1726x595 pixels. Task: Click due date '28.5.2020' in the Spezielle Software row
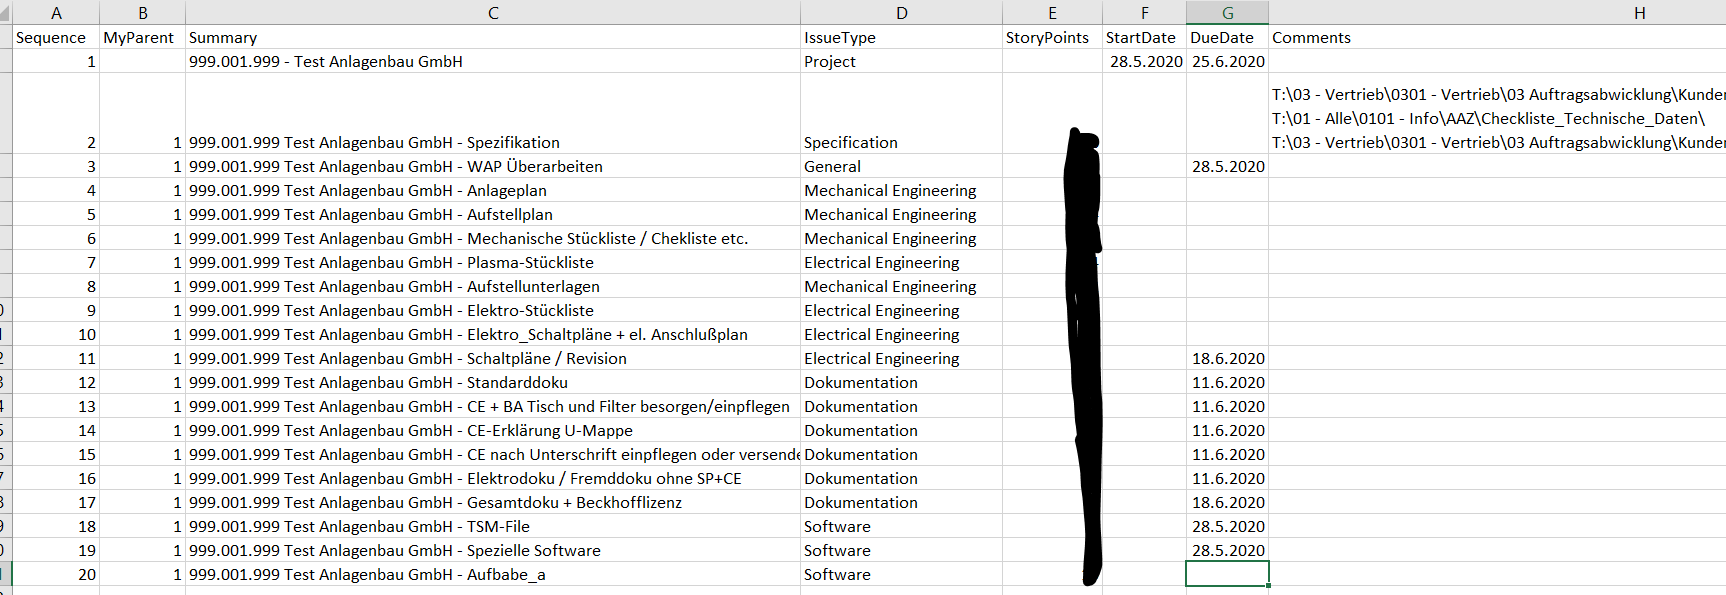click(x=1227, y=550)
